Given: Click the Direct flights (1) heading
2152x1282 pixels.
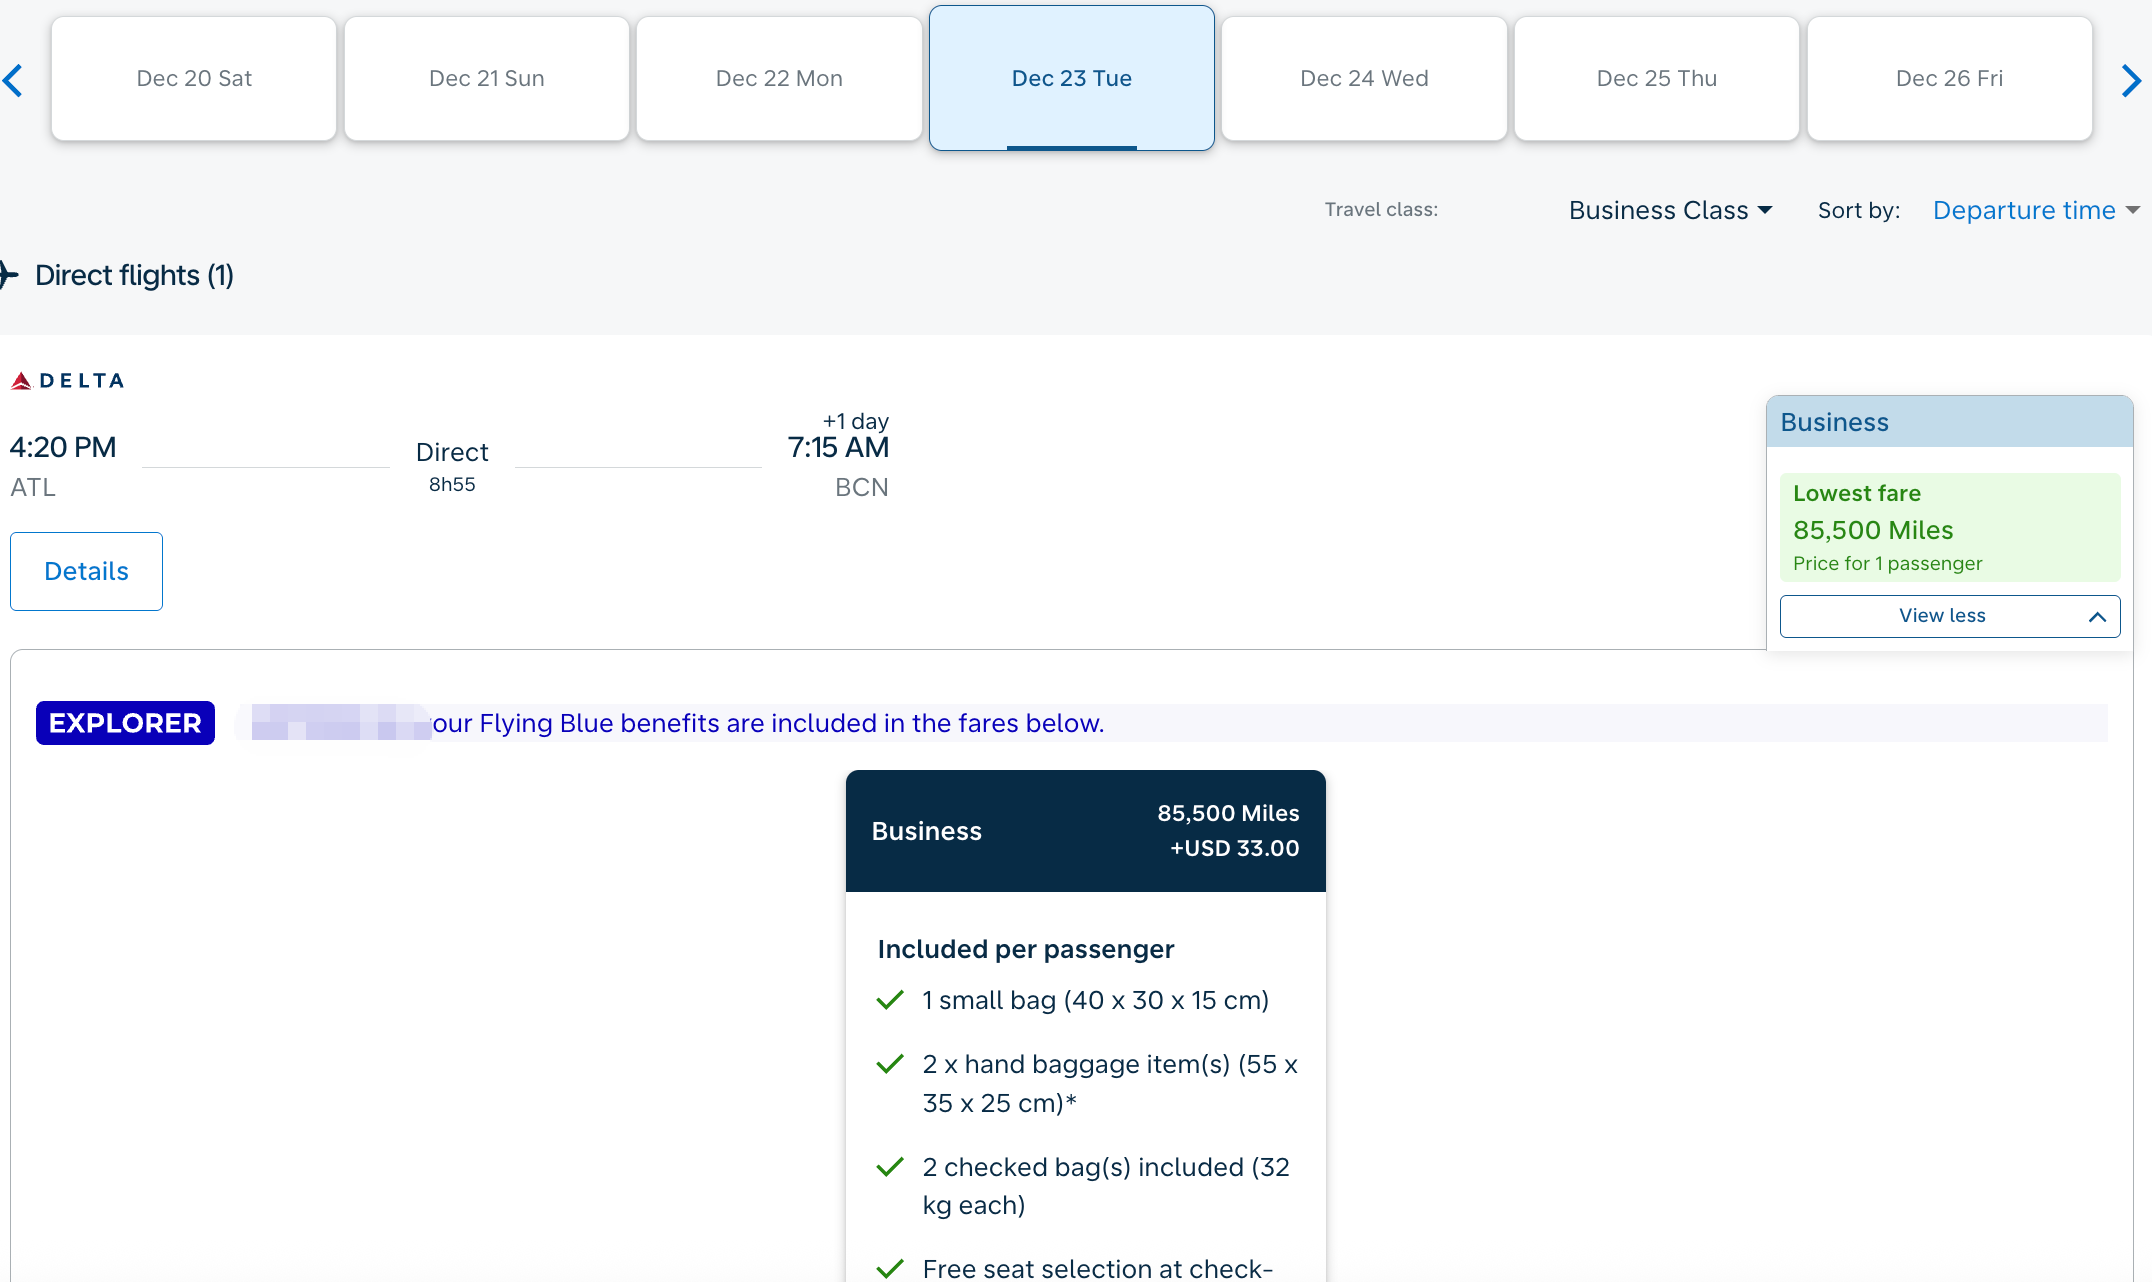Looking at the screenshot, I should [x=134, y=275].
